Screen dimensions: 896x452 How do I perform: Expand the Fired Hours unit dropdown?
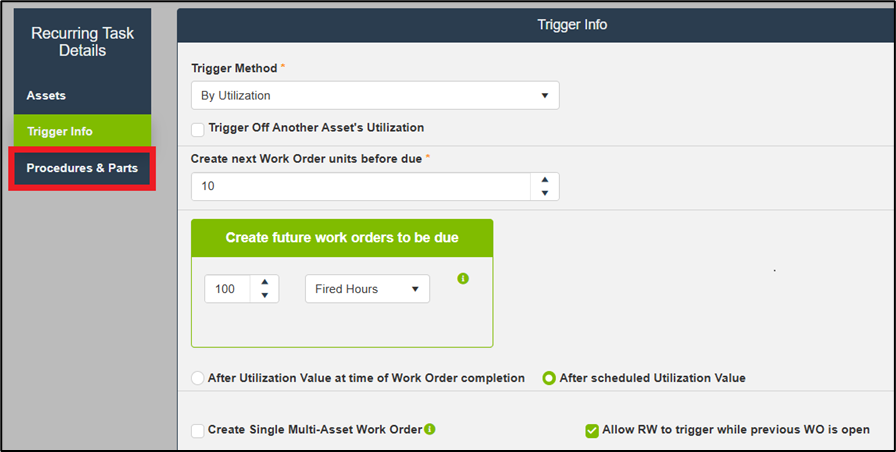(366, 289)
